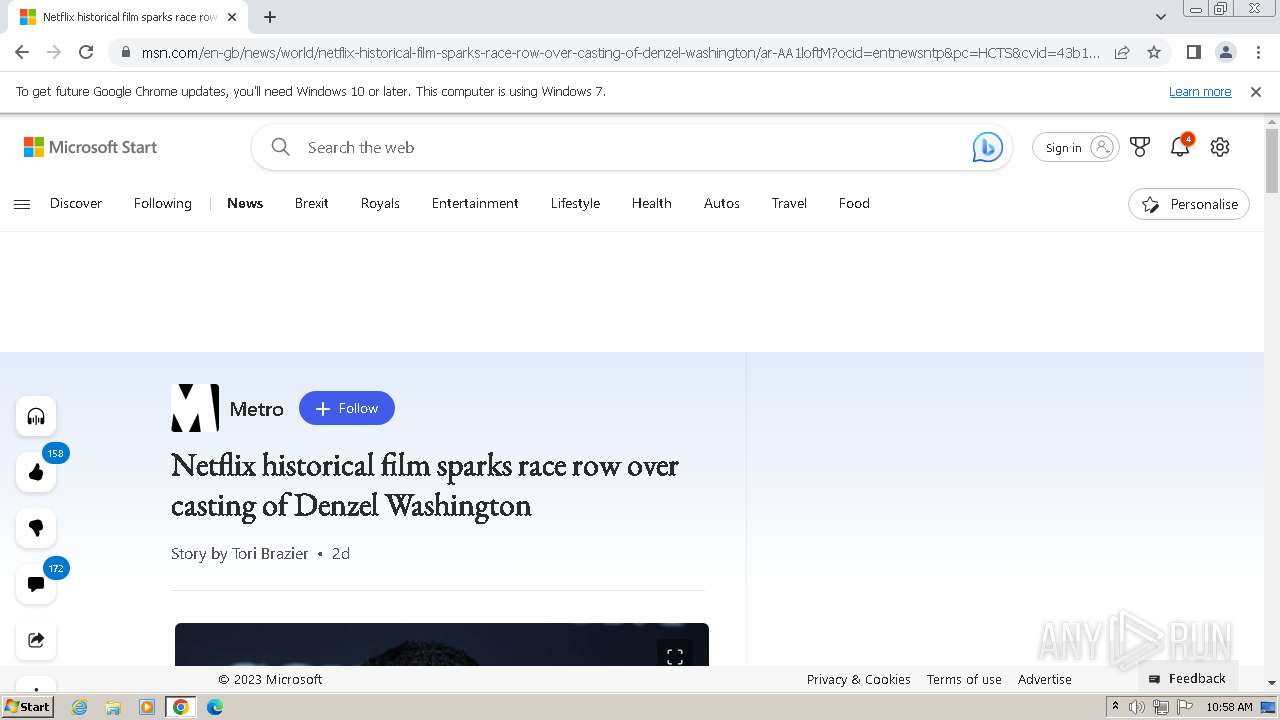Open the Discover section
This screenshot has width=1280, height=720.
76,203
